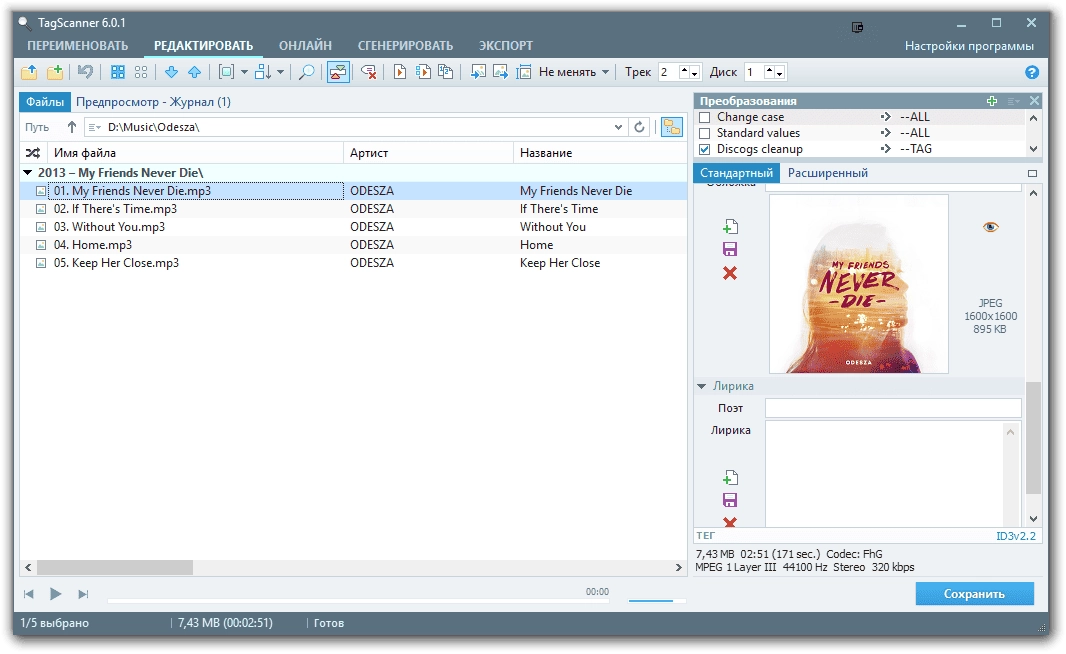The image size is (1066, 654).
Task: Open the Не менять dropdown
Action: click(574, 72)
